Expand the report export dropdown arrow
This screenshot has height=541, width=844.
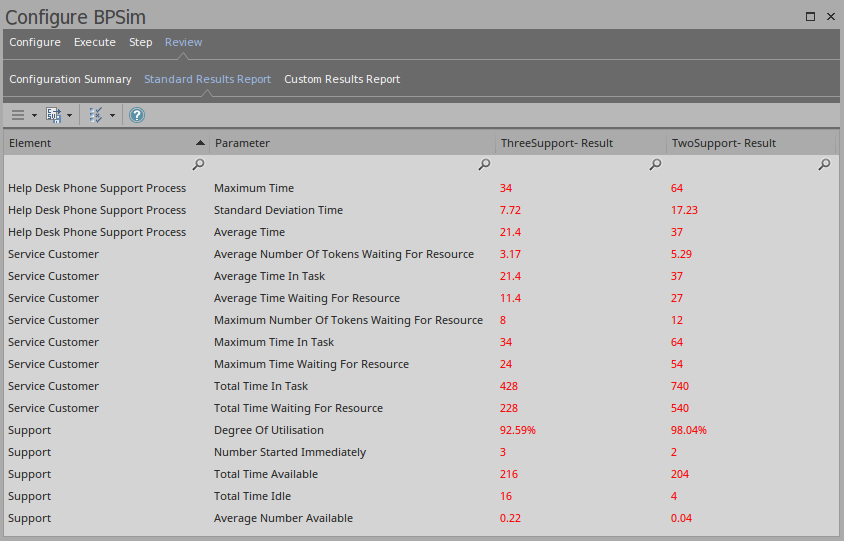70,116
